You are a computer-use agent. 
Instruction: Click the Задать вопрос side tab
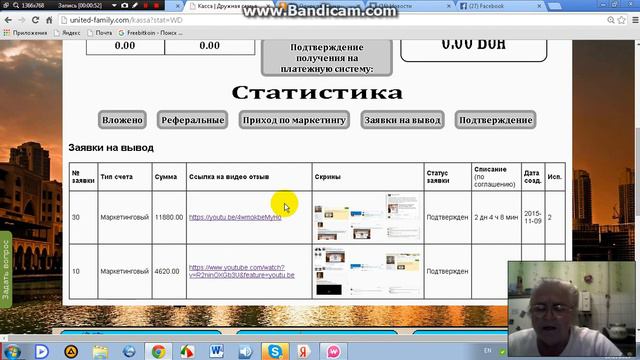(6, 270)
